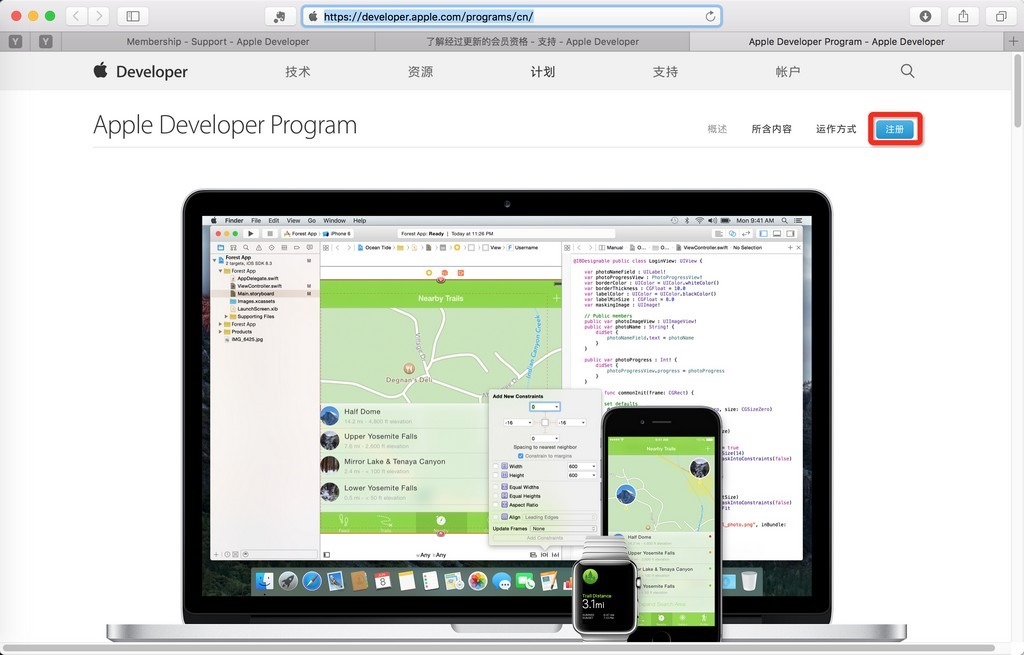Show all tabs overview
The width and height of the screenshot is (1024, 655).
[1000, 16]
